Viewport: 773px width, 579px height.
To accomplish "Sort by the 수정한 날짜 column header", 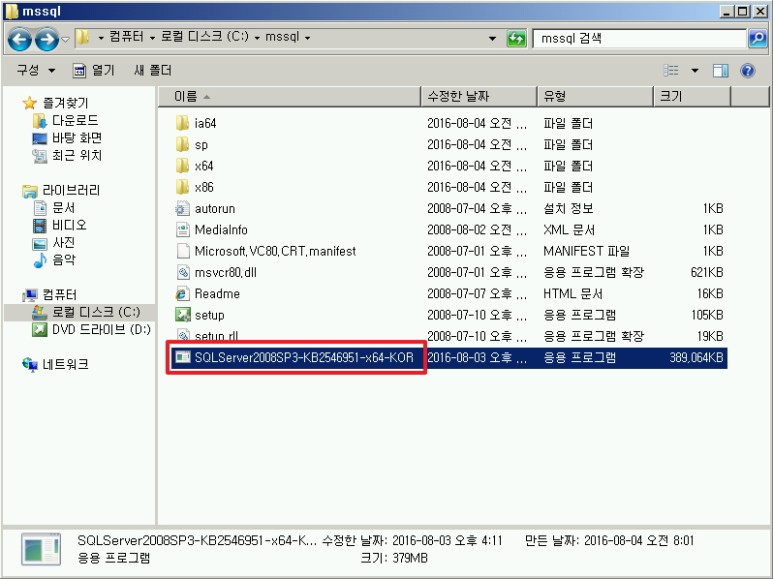I will (479, 96).
